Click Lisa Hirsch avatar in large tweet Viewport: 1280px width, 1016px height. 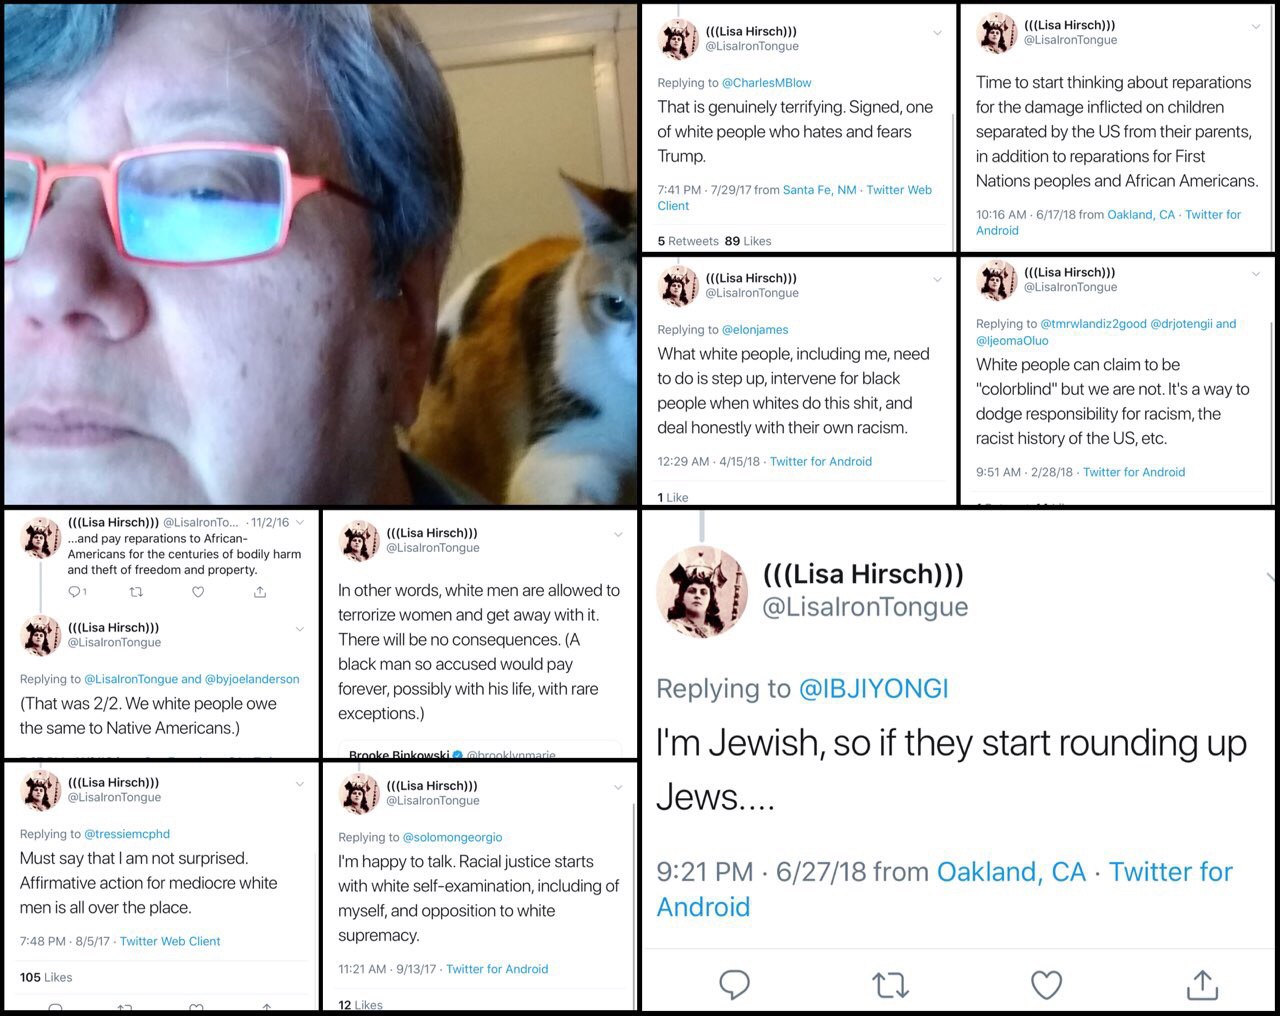pyautogui.click(x=702, y=591)
